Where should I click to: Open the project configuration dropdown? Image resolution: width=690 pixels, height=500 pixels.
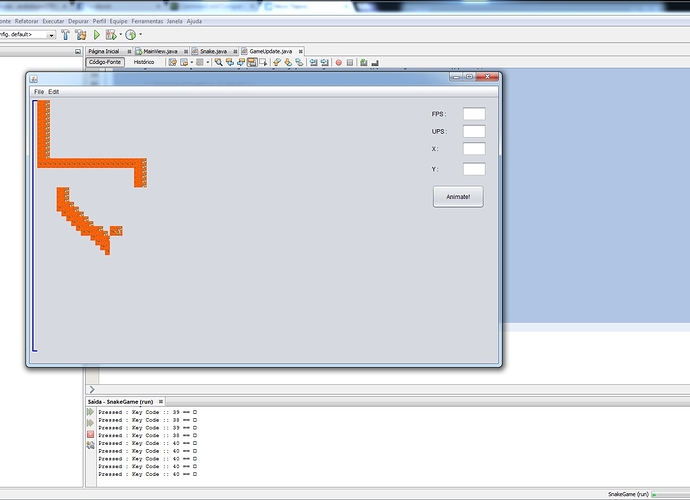coord(51,35)
